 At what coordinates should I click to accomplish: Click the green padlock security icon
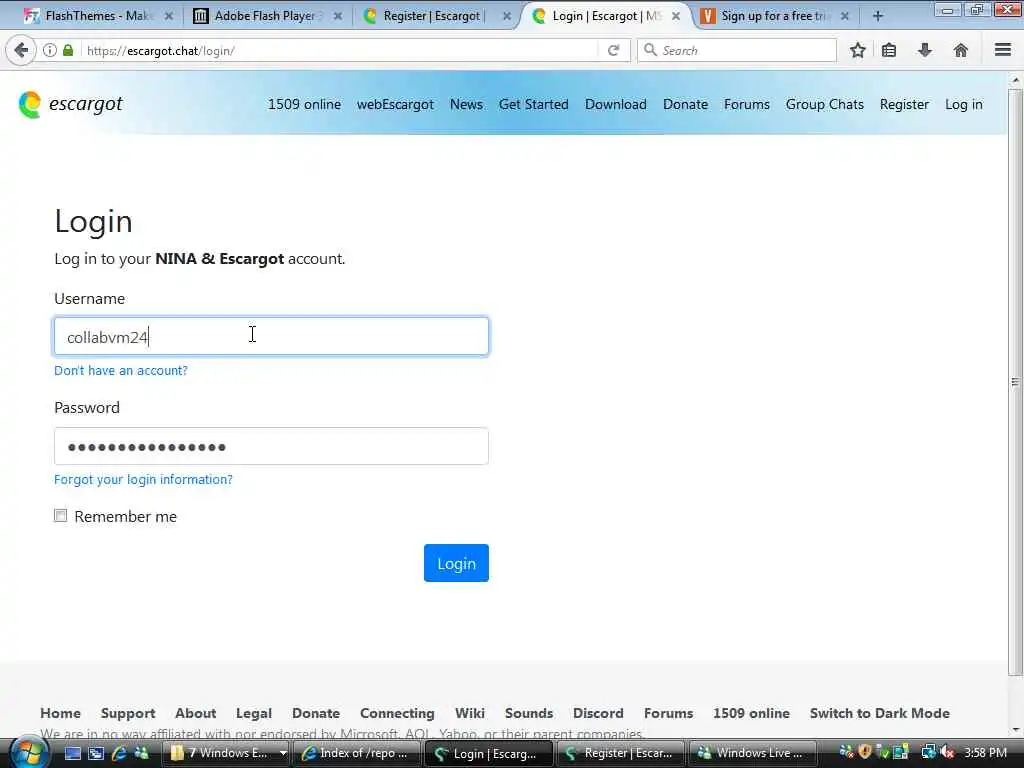coord(68,50)
